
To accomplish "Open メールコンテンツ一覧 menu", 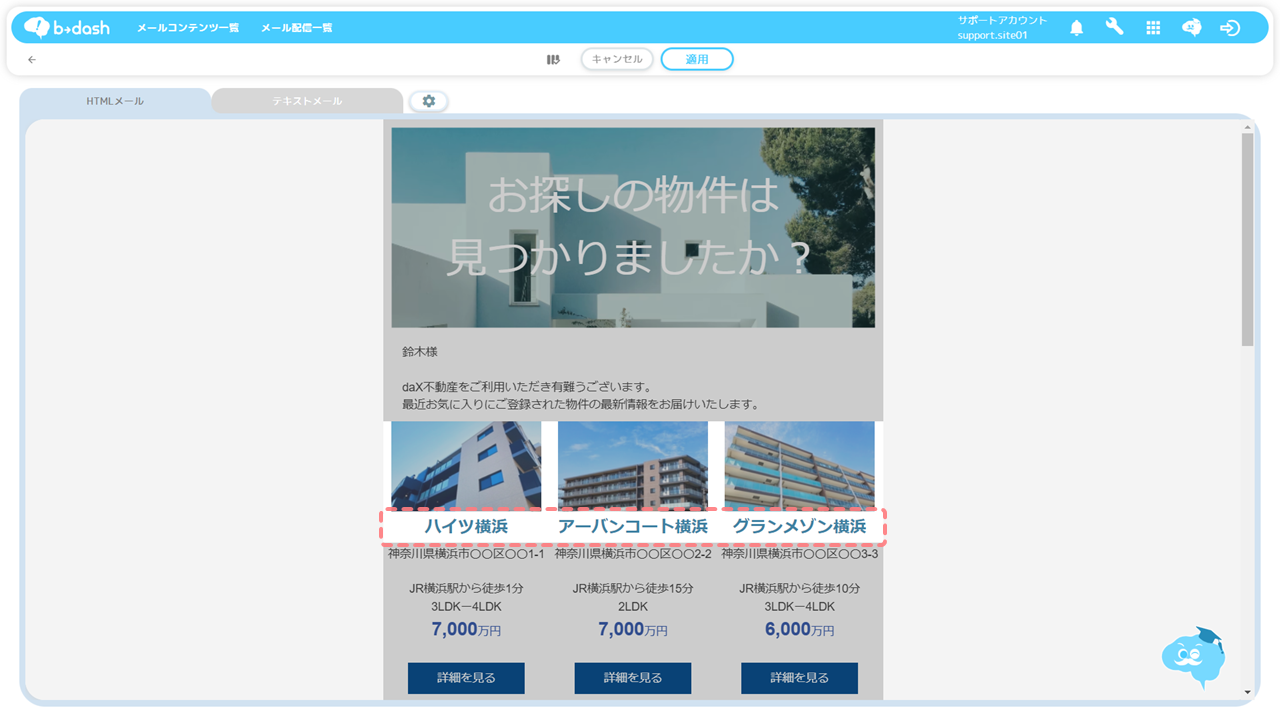I will click(x=188, y=28).
